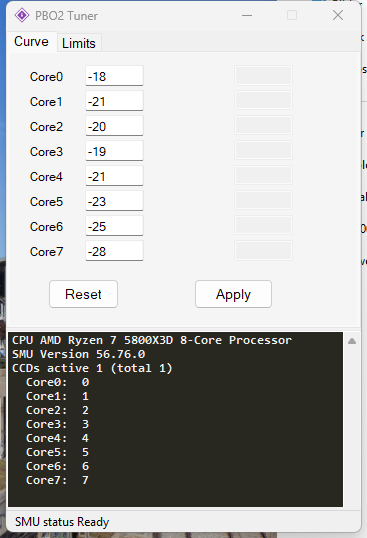
Task: Close the PBO2 Tuner window
Action: [338, 15]
